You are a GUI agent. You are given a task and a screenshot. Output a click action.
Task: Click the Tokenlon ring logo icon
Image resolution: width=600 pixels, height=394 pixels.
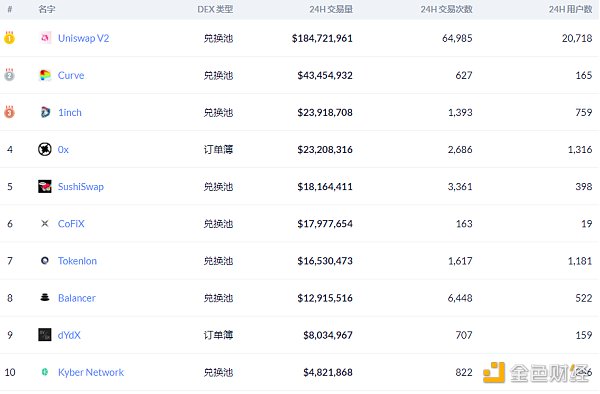(x=45, y=260)
